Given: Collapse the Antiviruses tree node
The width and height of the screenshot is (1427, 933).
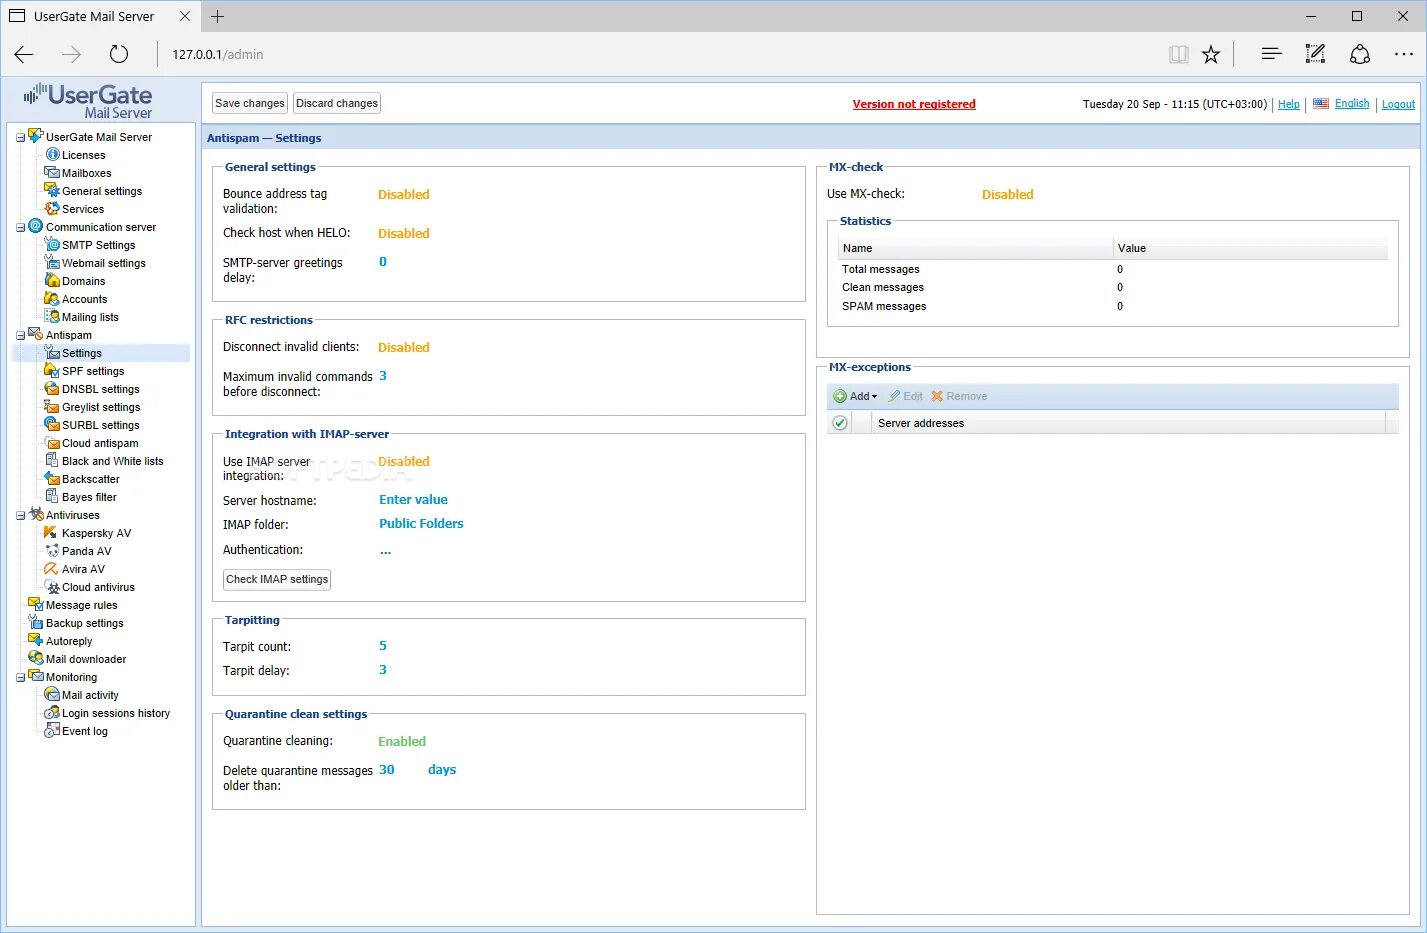Looking at the screenshot, I should pyautogui.click(x=20, y=515).
